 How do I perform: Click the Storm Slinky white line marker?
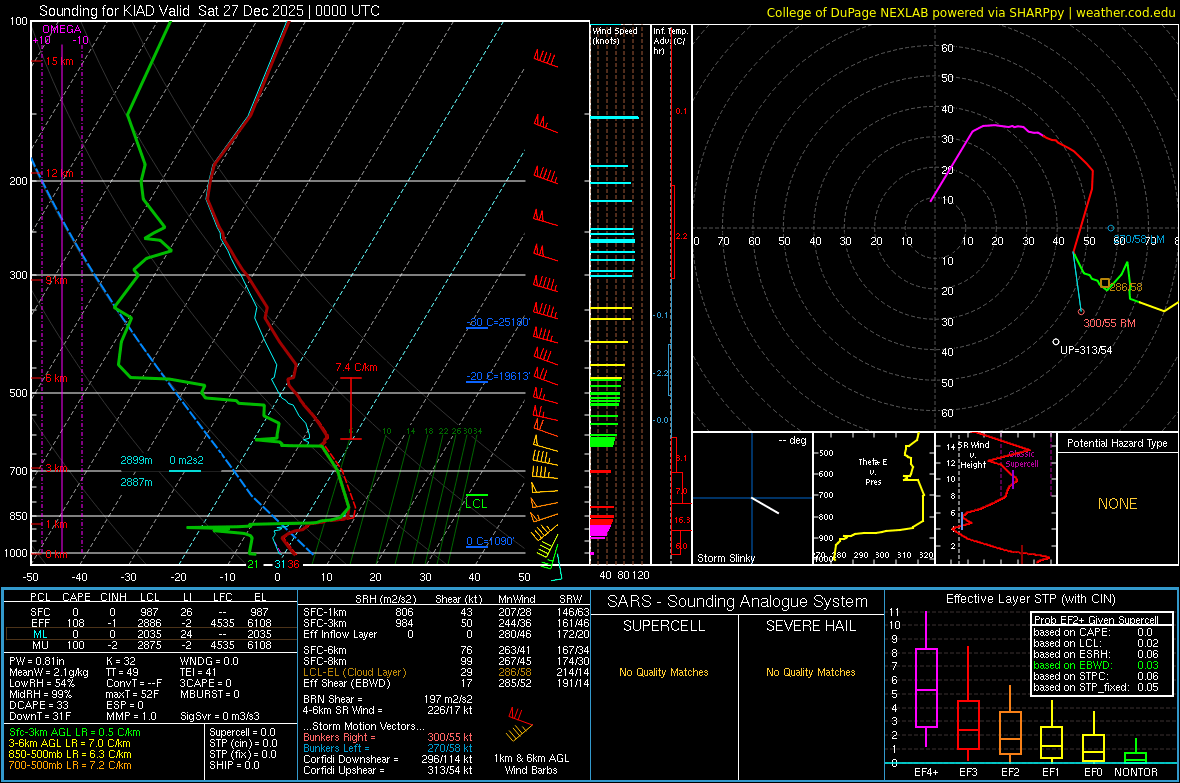pyautogui.click(x=765, y=505)
